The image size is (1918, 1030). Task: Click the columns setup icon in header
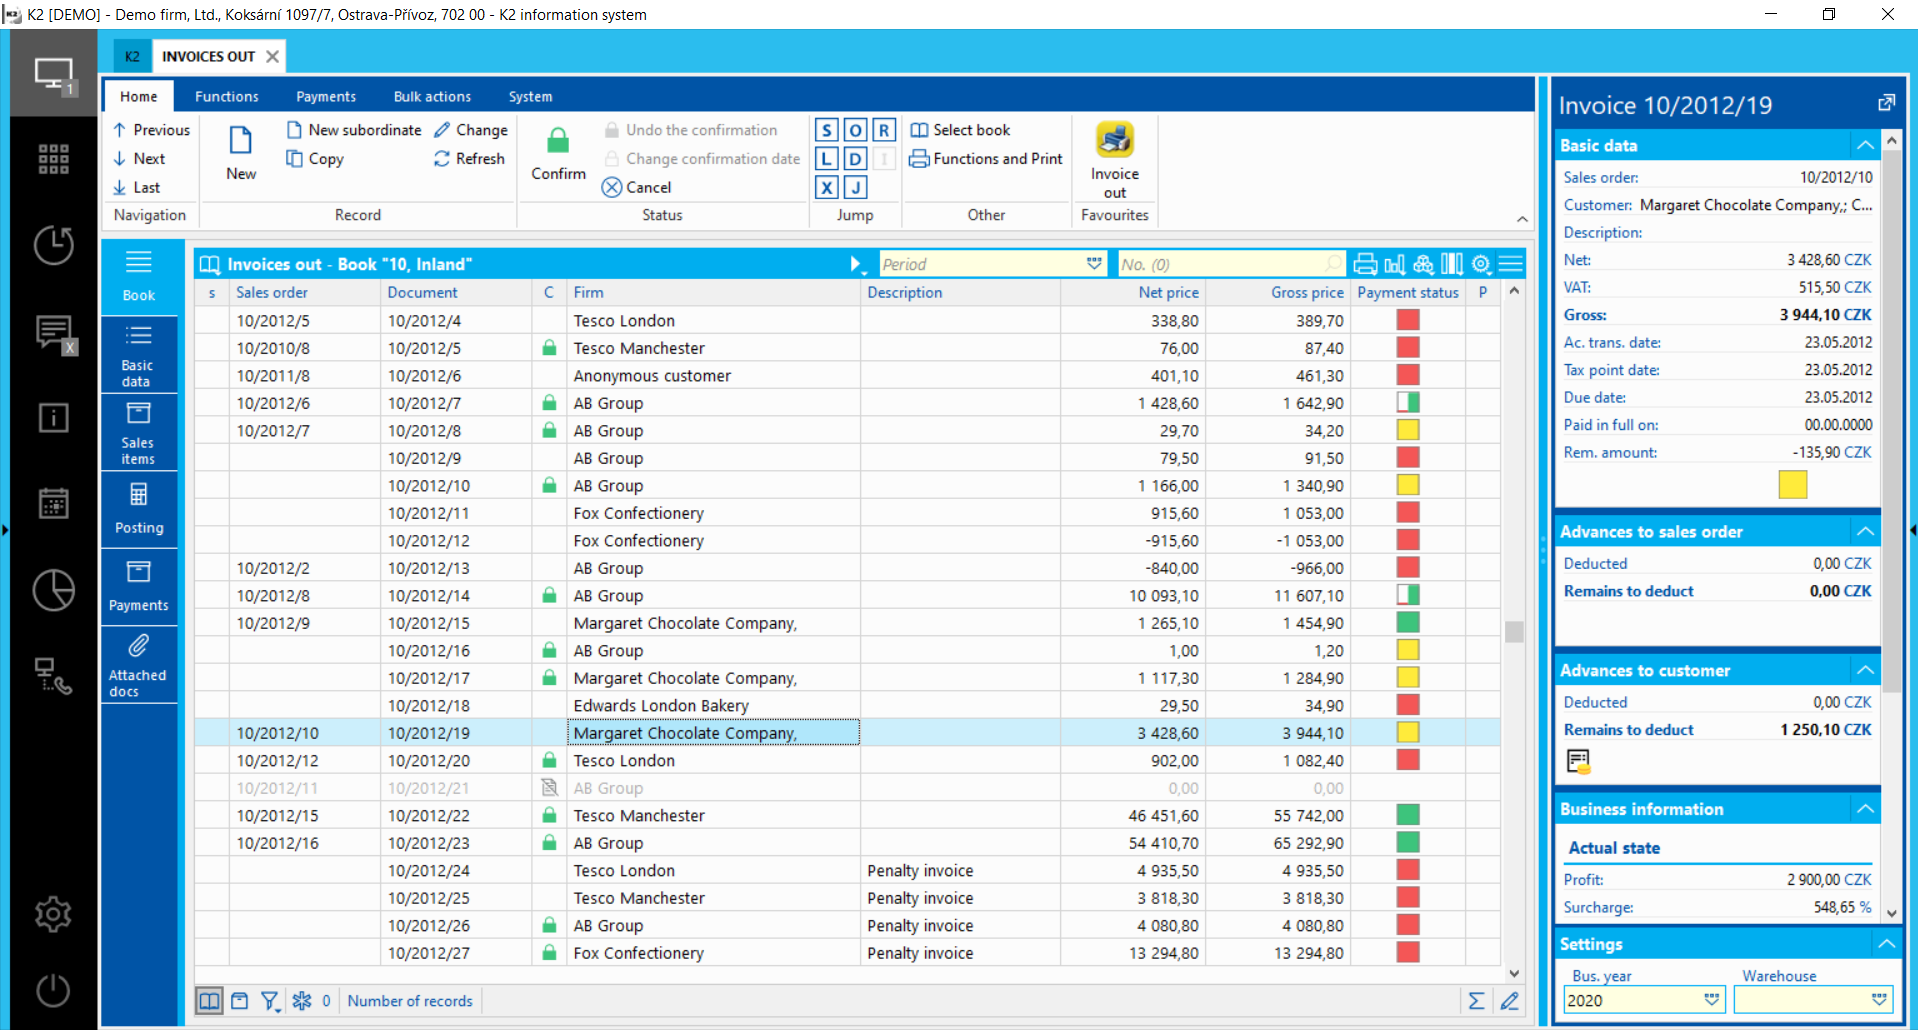pyautogui.click(x=1452, y=264)
